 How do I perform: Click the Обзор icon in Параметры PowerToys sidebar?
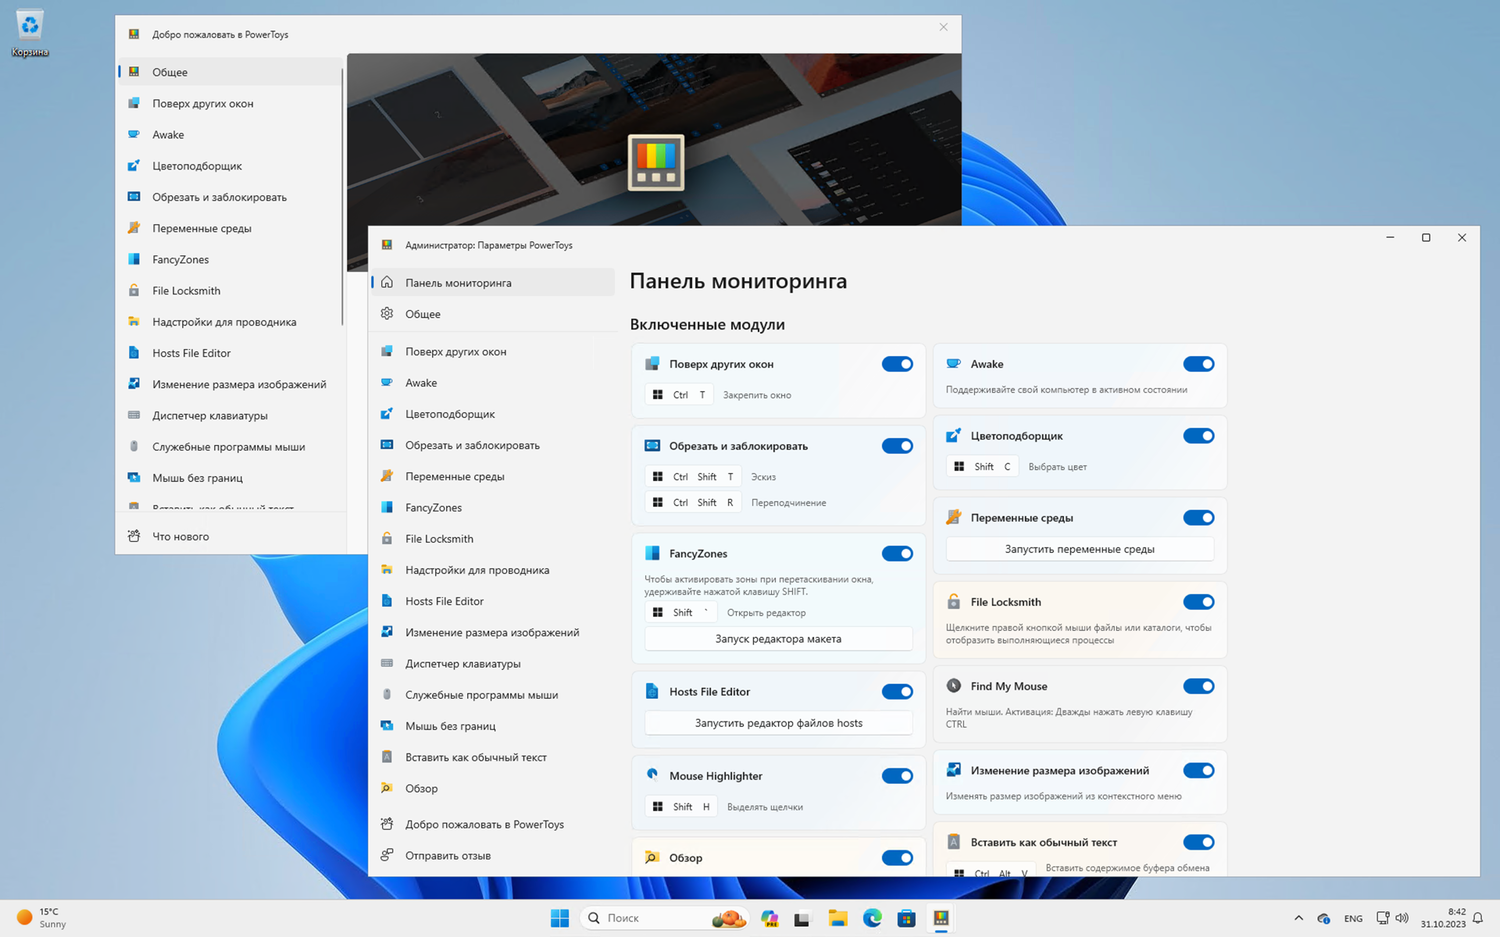[387, 788]
